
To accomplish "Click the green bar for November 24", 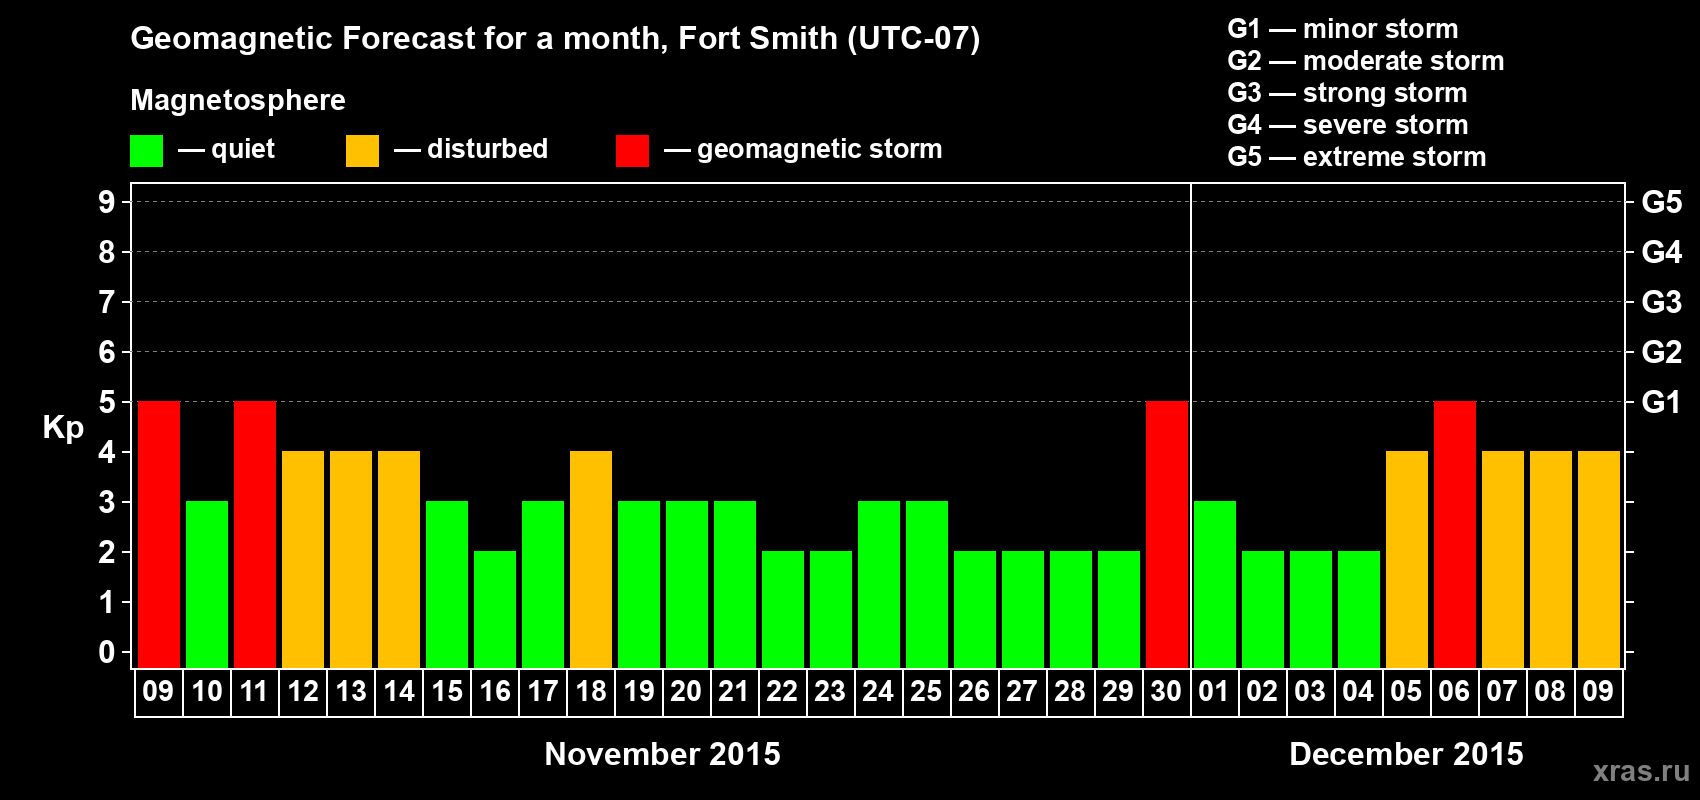I will coord(879,584).
